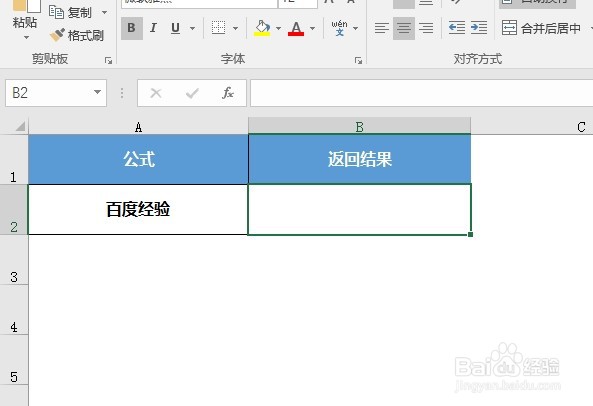
Task: Open Name Box dropdown arrow
Action: [98, 92]
